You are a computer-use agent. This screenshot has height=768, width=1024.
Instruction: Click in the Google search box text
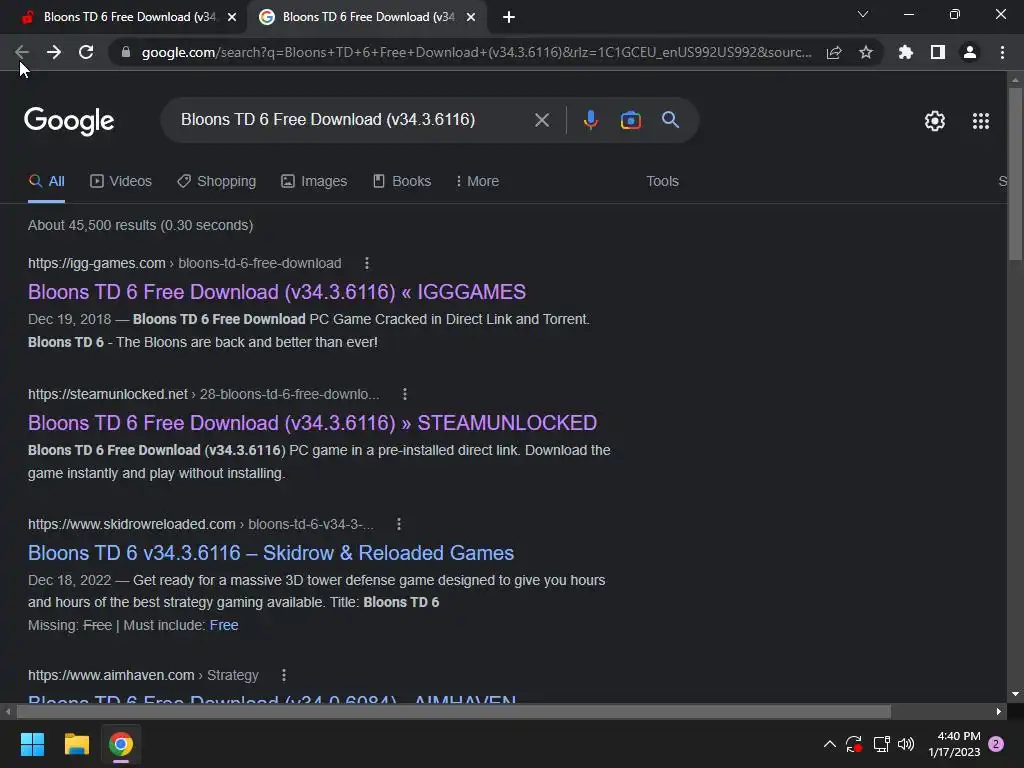[328, 120]
